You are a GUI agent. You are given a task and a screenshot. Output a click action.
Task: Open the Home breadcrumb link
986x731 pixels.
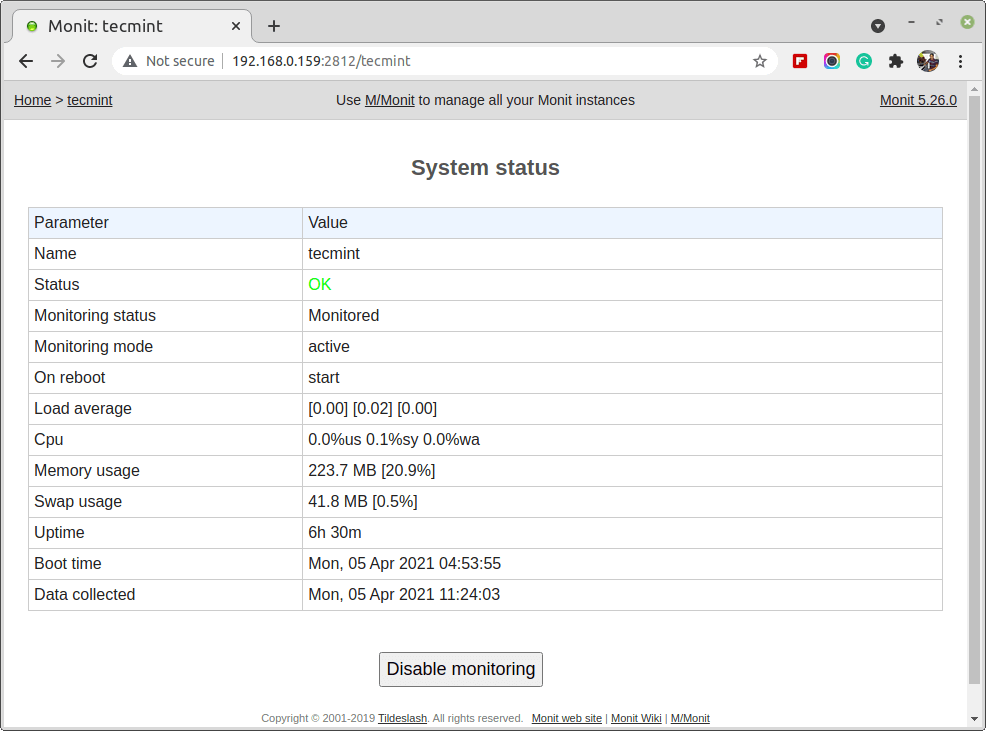[x=32, y=100]
